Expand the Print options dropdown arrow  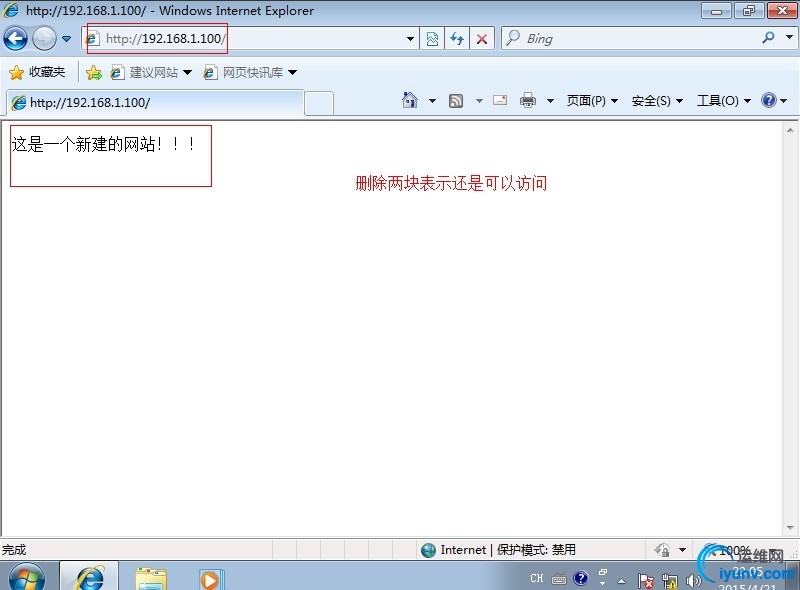550,101
